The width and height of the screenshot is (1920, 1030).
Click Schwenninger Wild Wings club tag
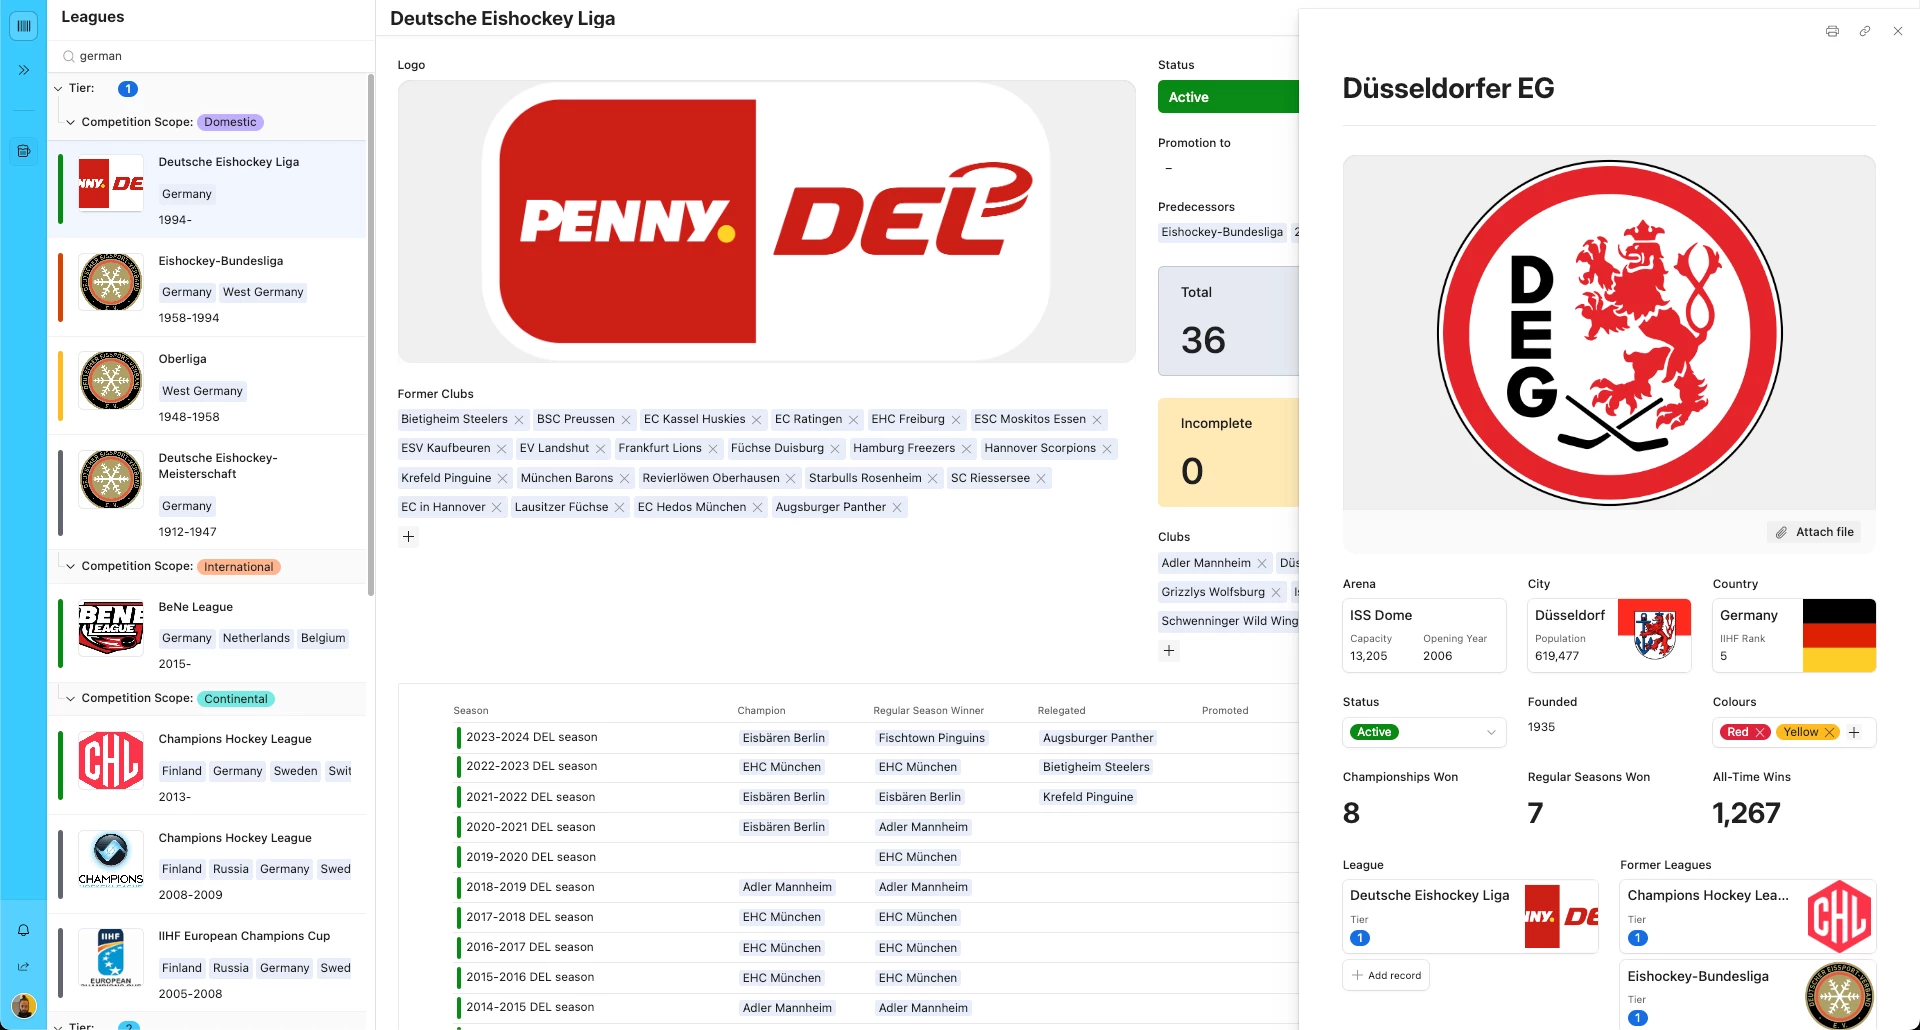pyautogui.click(x=1229, y=622)
